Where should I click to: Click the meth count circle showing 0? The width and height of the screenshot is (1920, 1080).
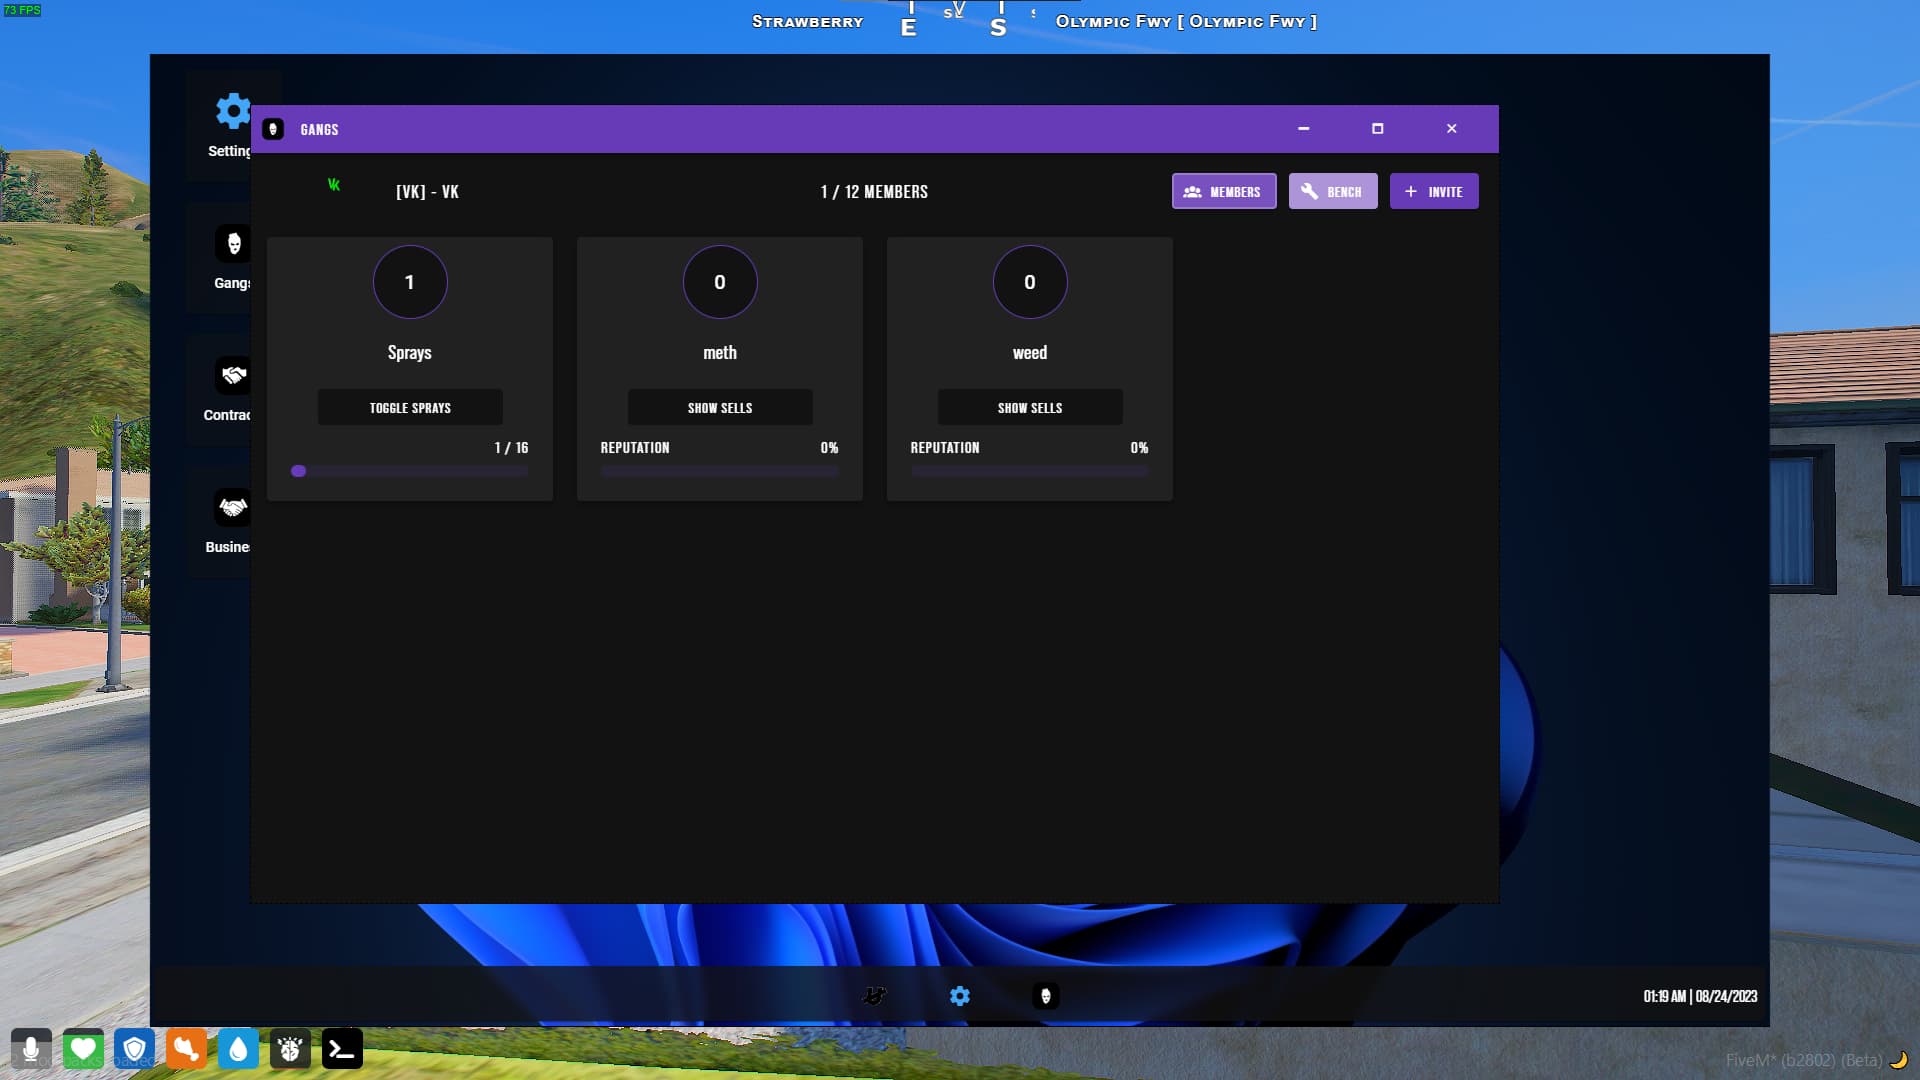(720, 282)
